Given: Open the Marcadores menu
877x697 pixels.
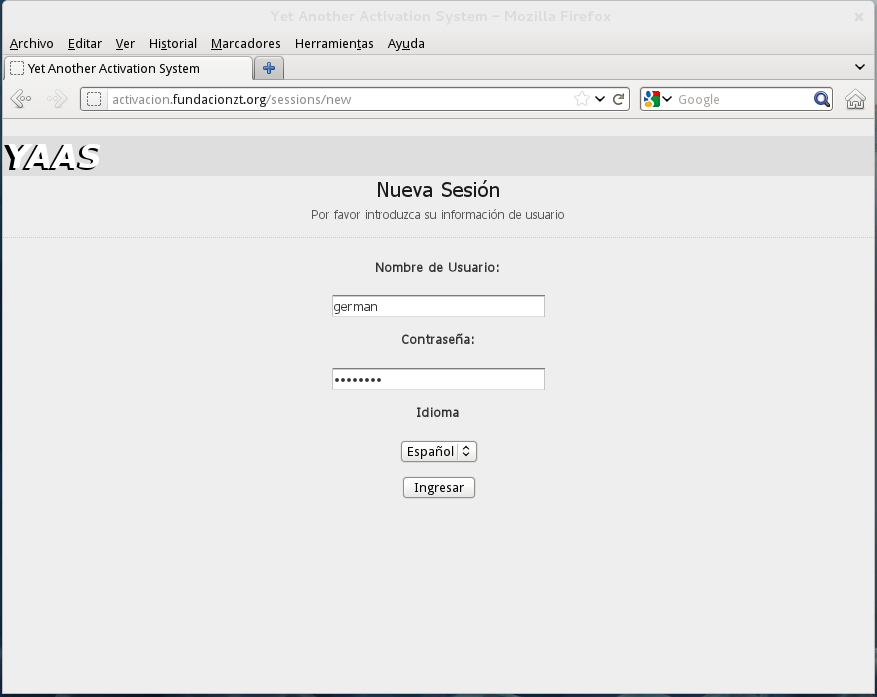Looking at the screenshot, I should 245,43.
